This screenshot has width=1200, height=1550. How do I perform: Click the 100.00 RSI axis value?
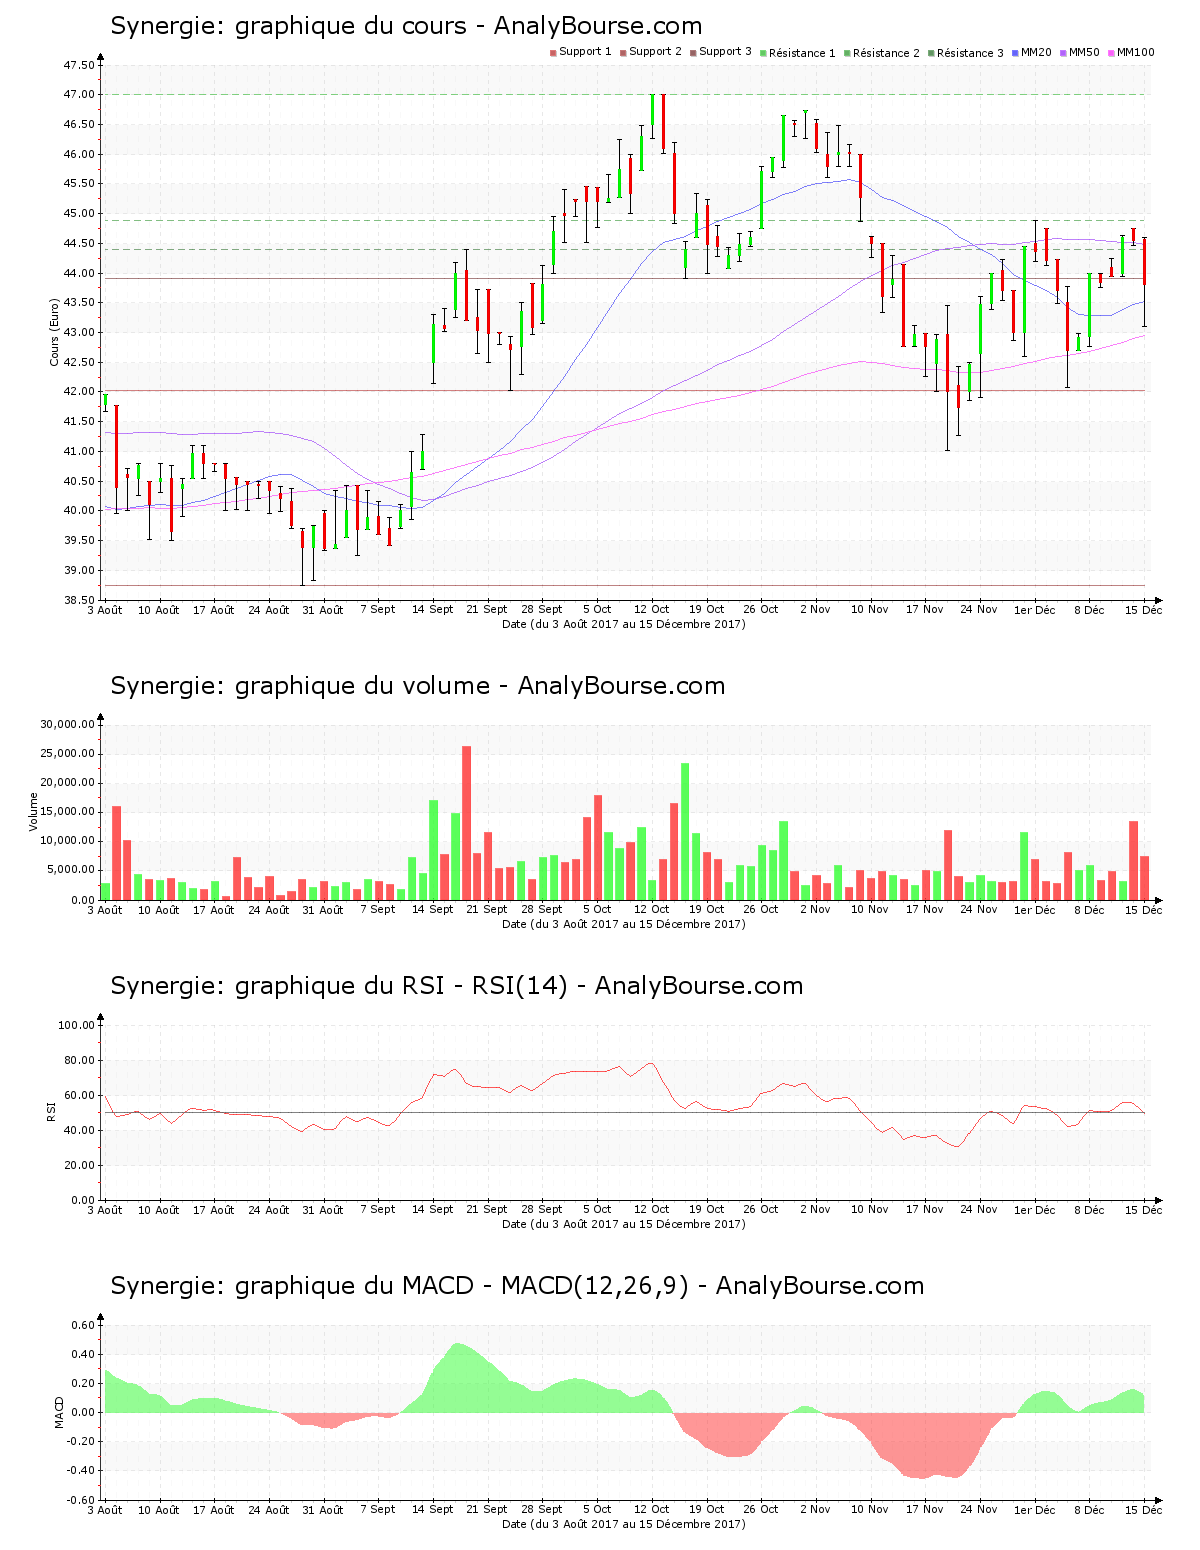point(76,1025)
